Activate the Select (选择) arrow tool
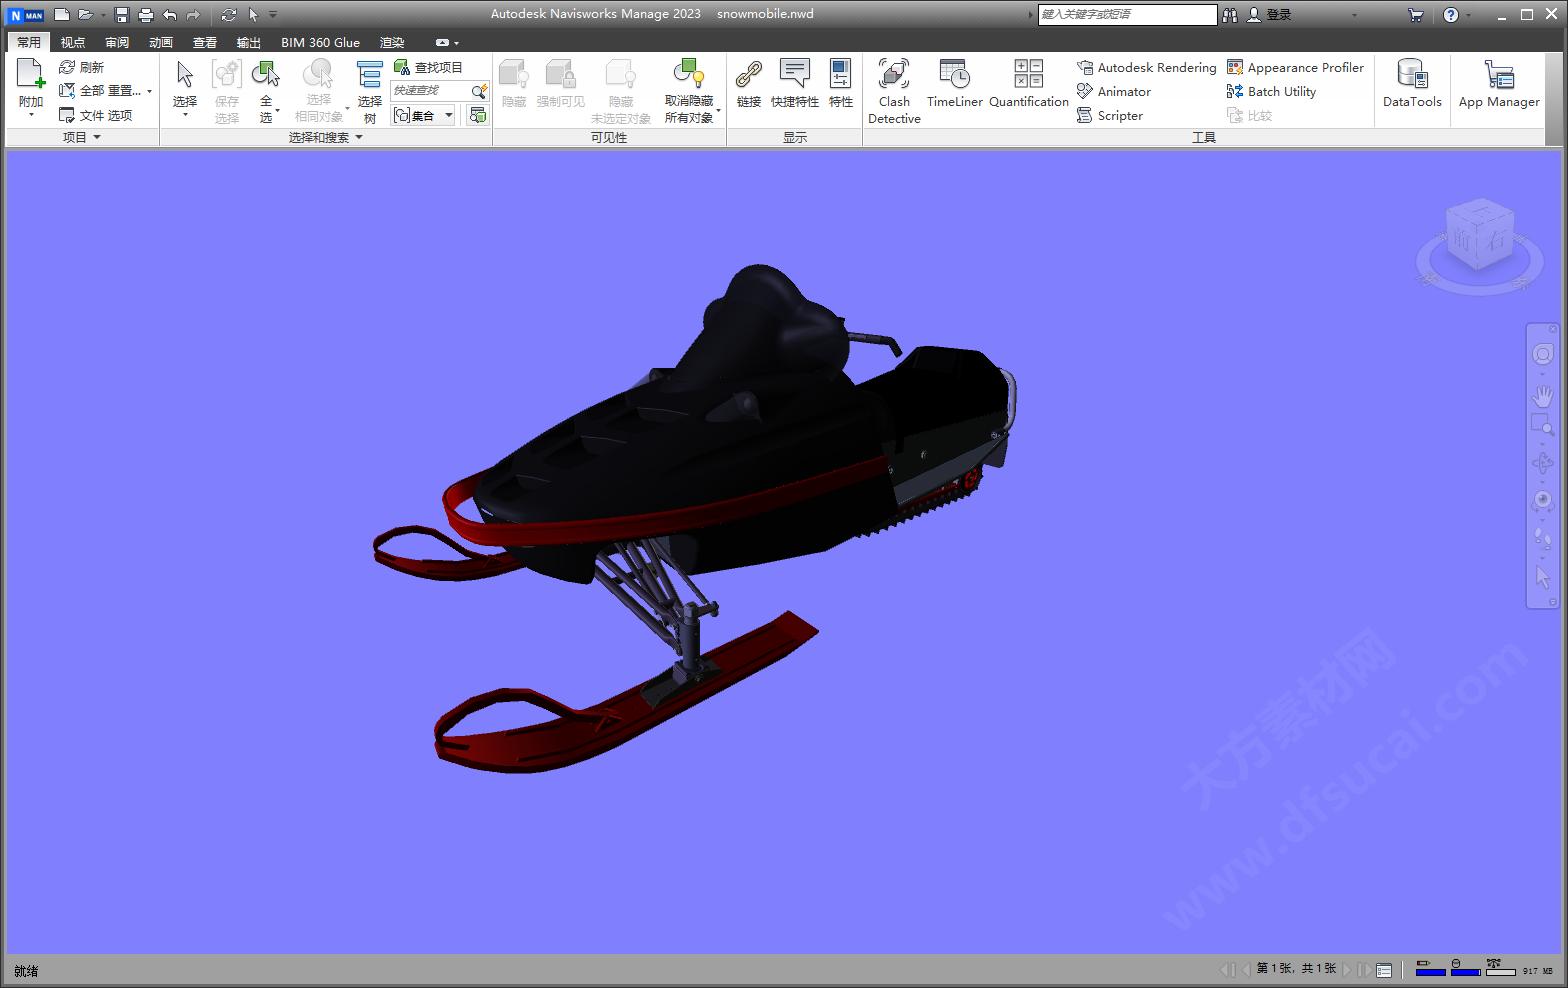Viewport: 1568px width, 988px height. coord(185,75)
